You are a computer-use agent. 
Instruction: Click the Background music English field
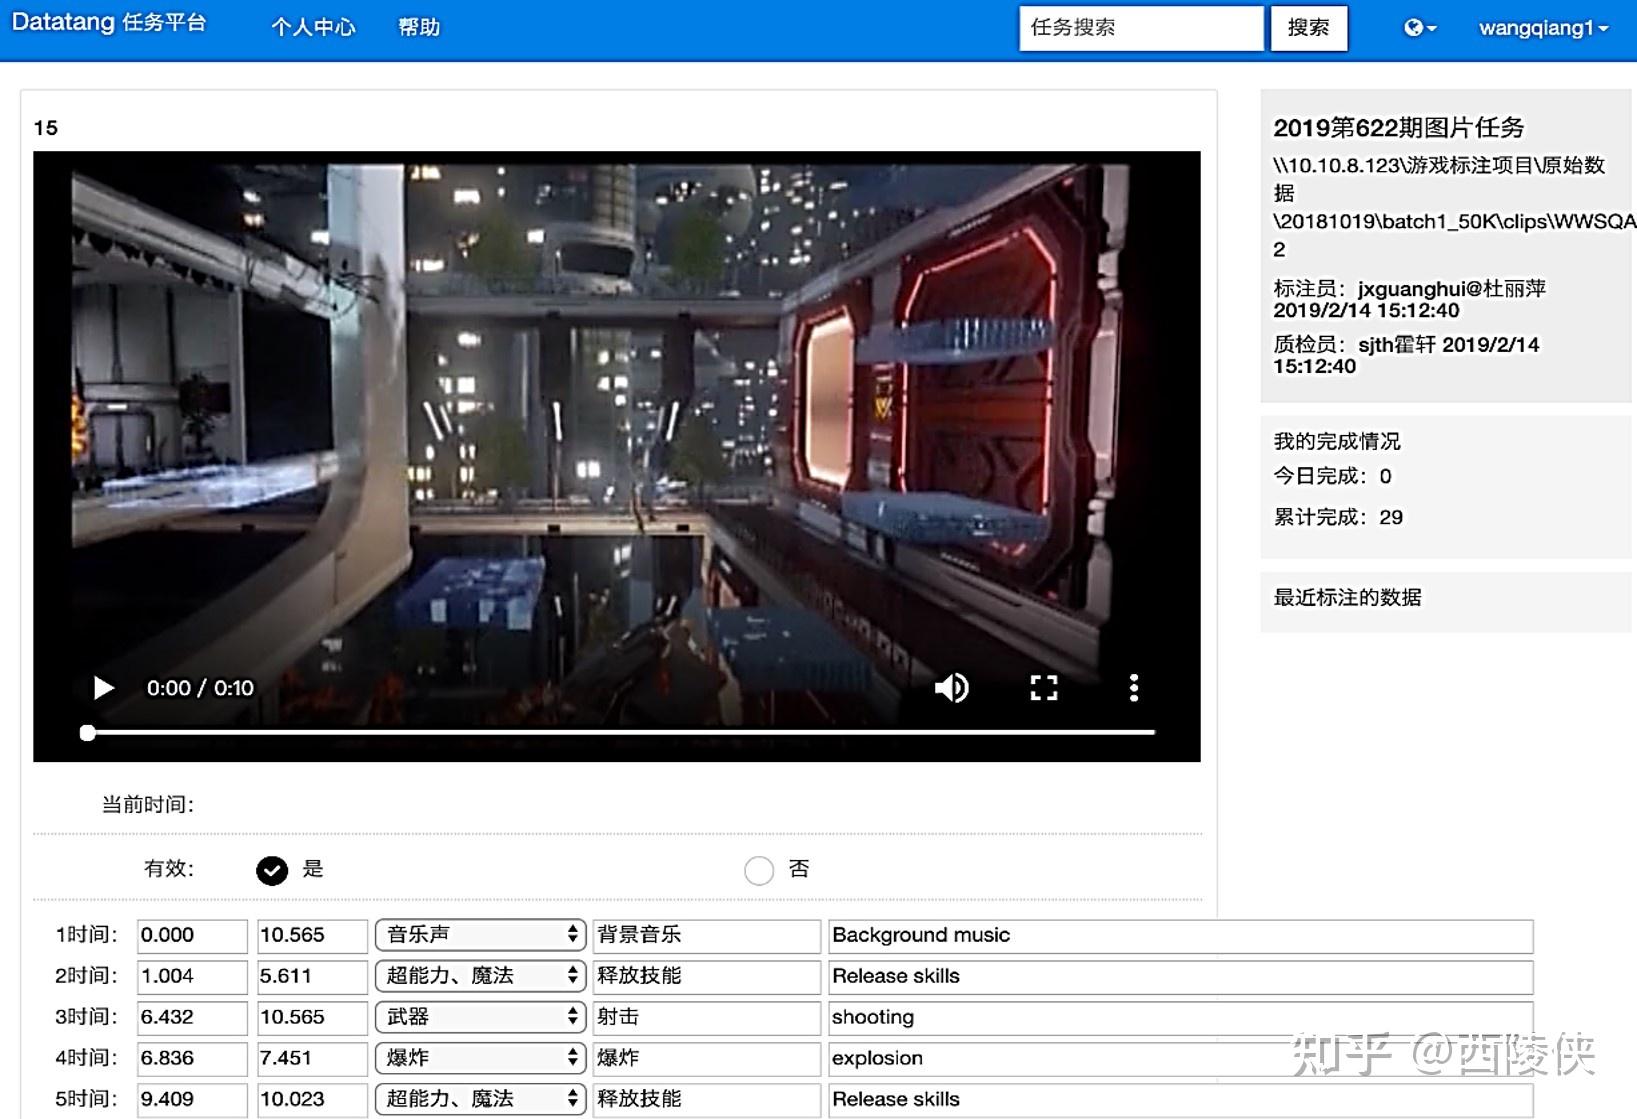pyautogui.click(x=1180, y=936)
